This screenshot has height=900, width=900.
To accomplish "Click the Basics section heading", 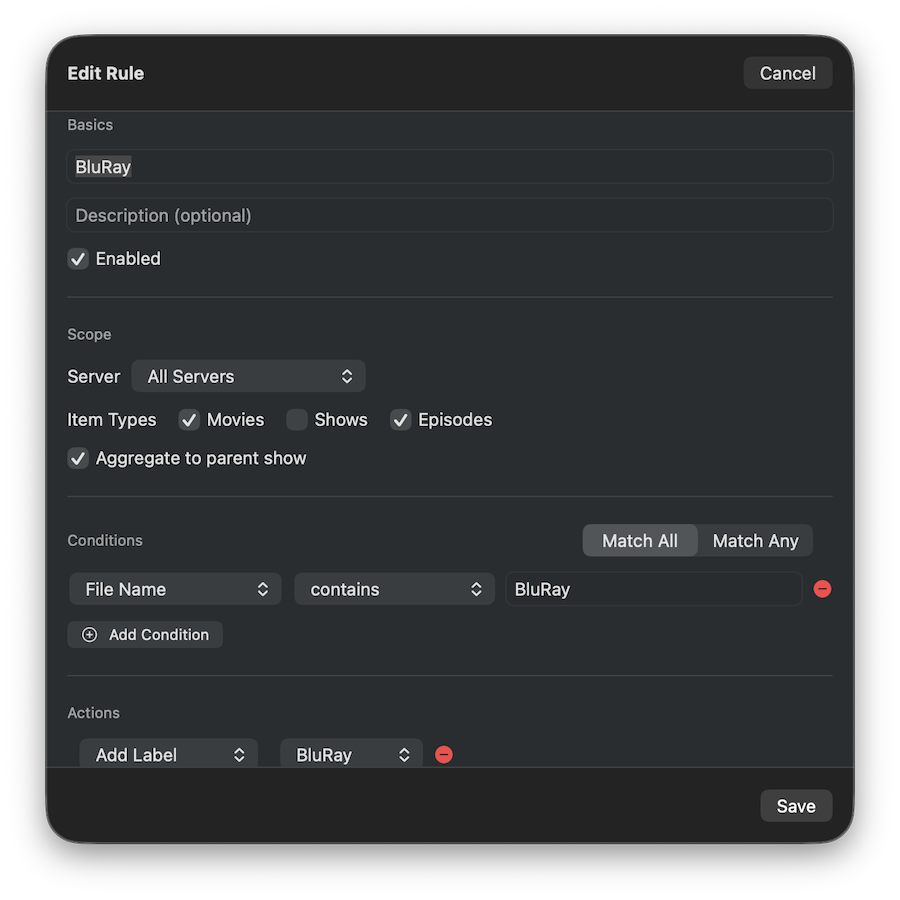I will pos(90,125).
